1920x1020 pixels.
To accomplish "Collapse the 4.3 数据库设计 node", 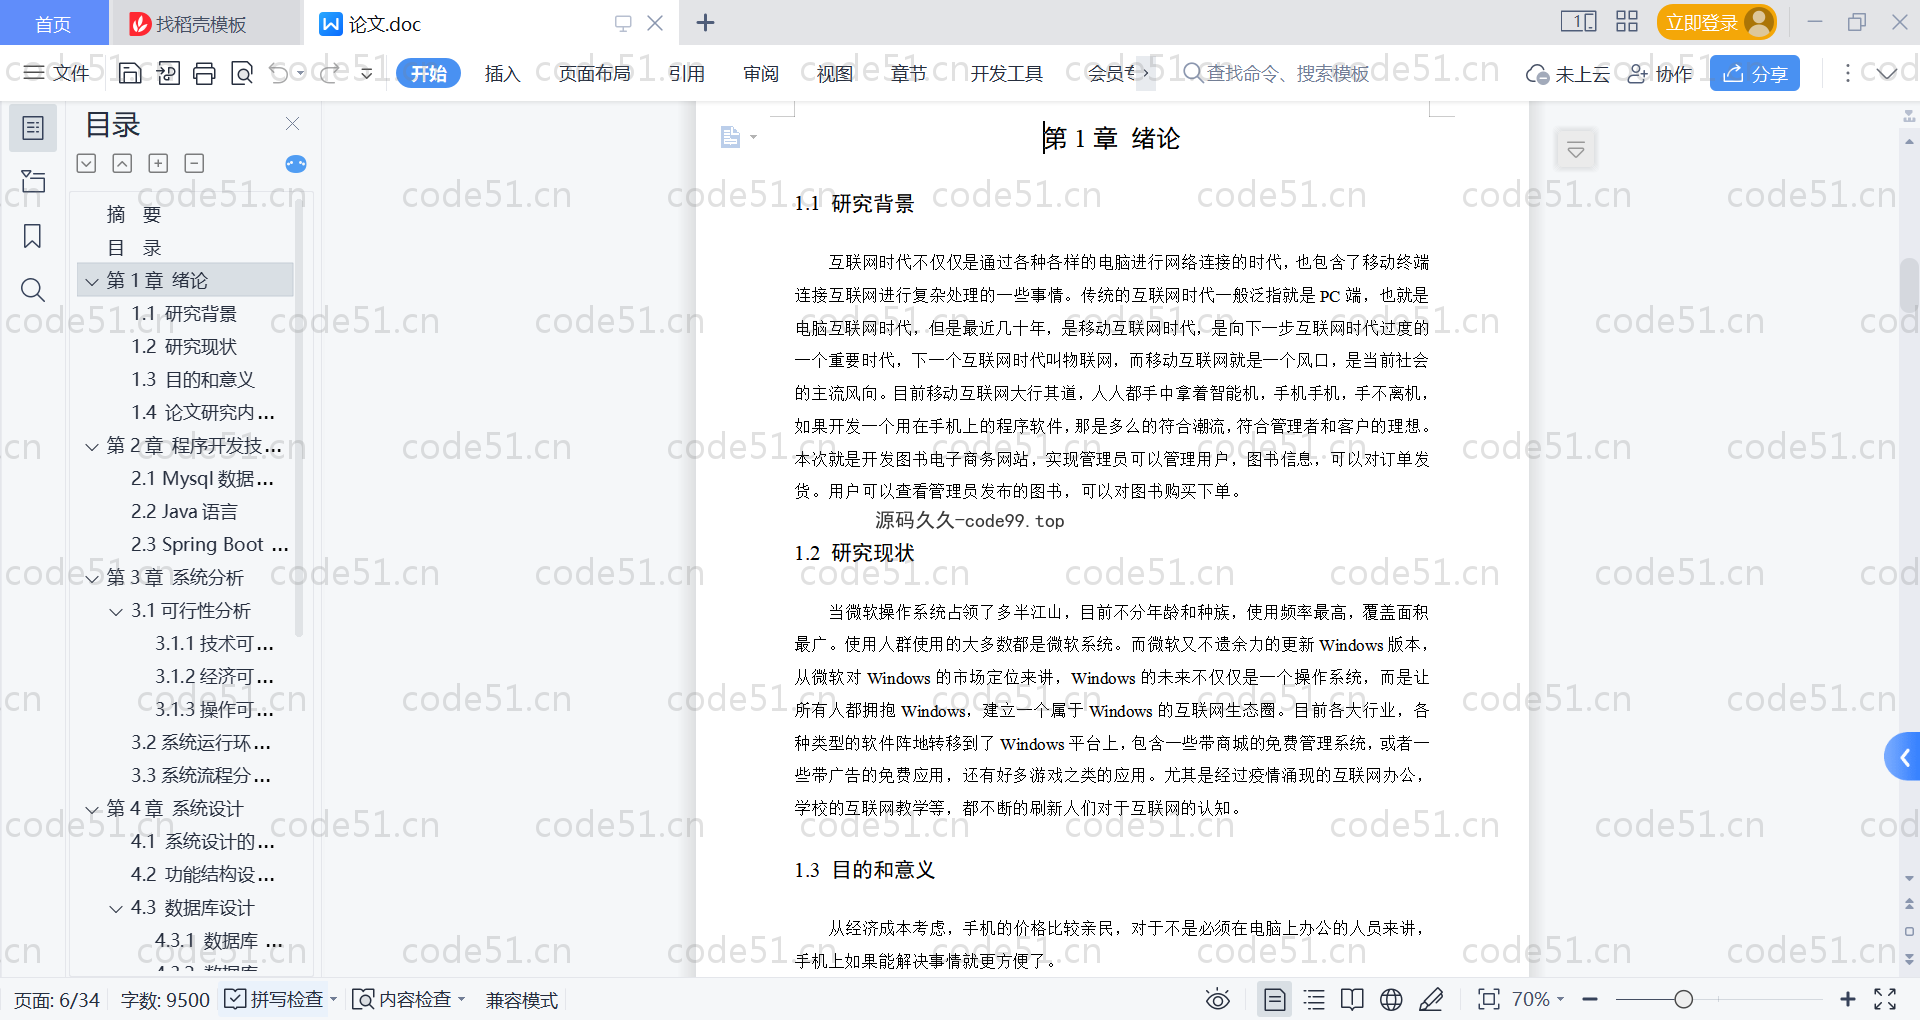I will [x=116, y=908].
